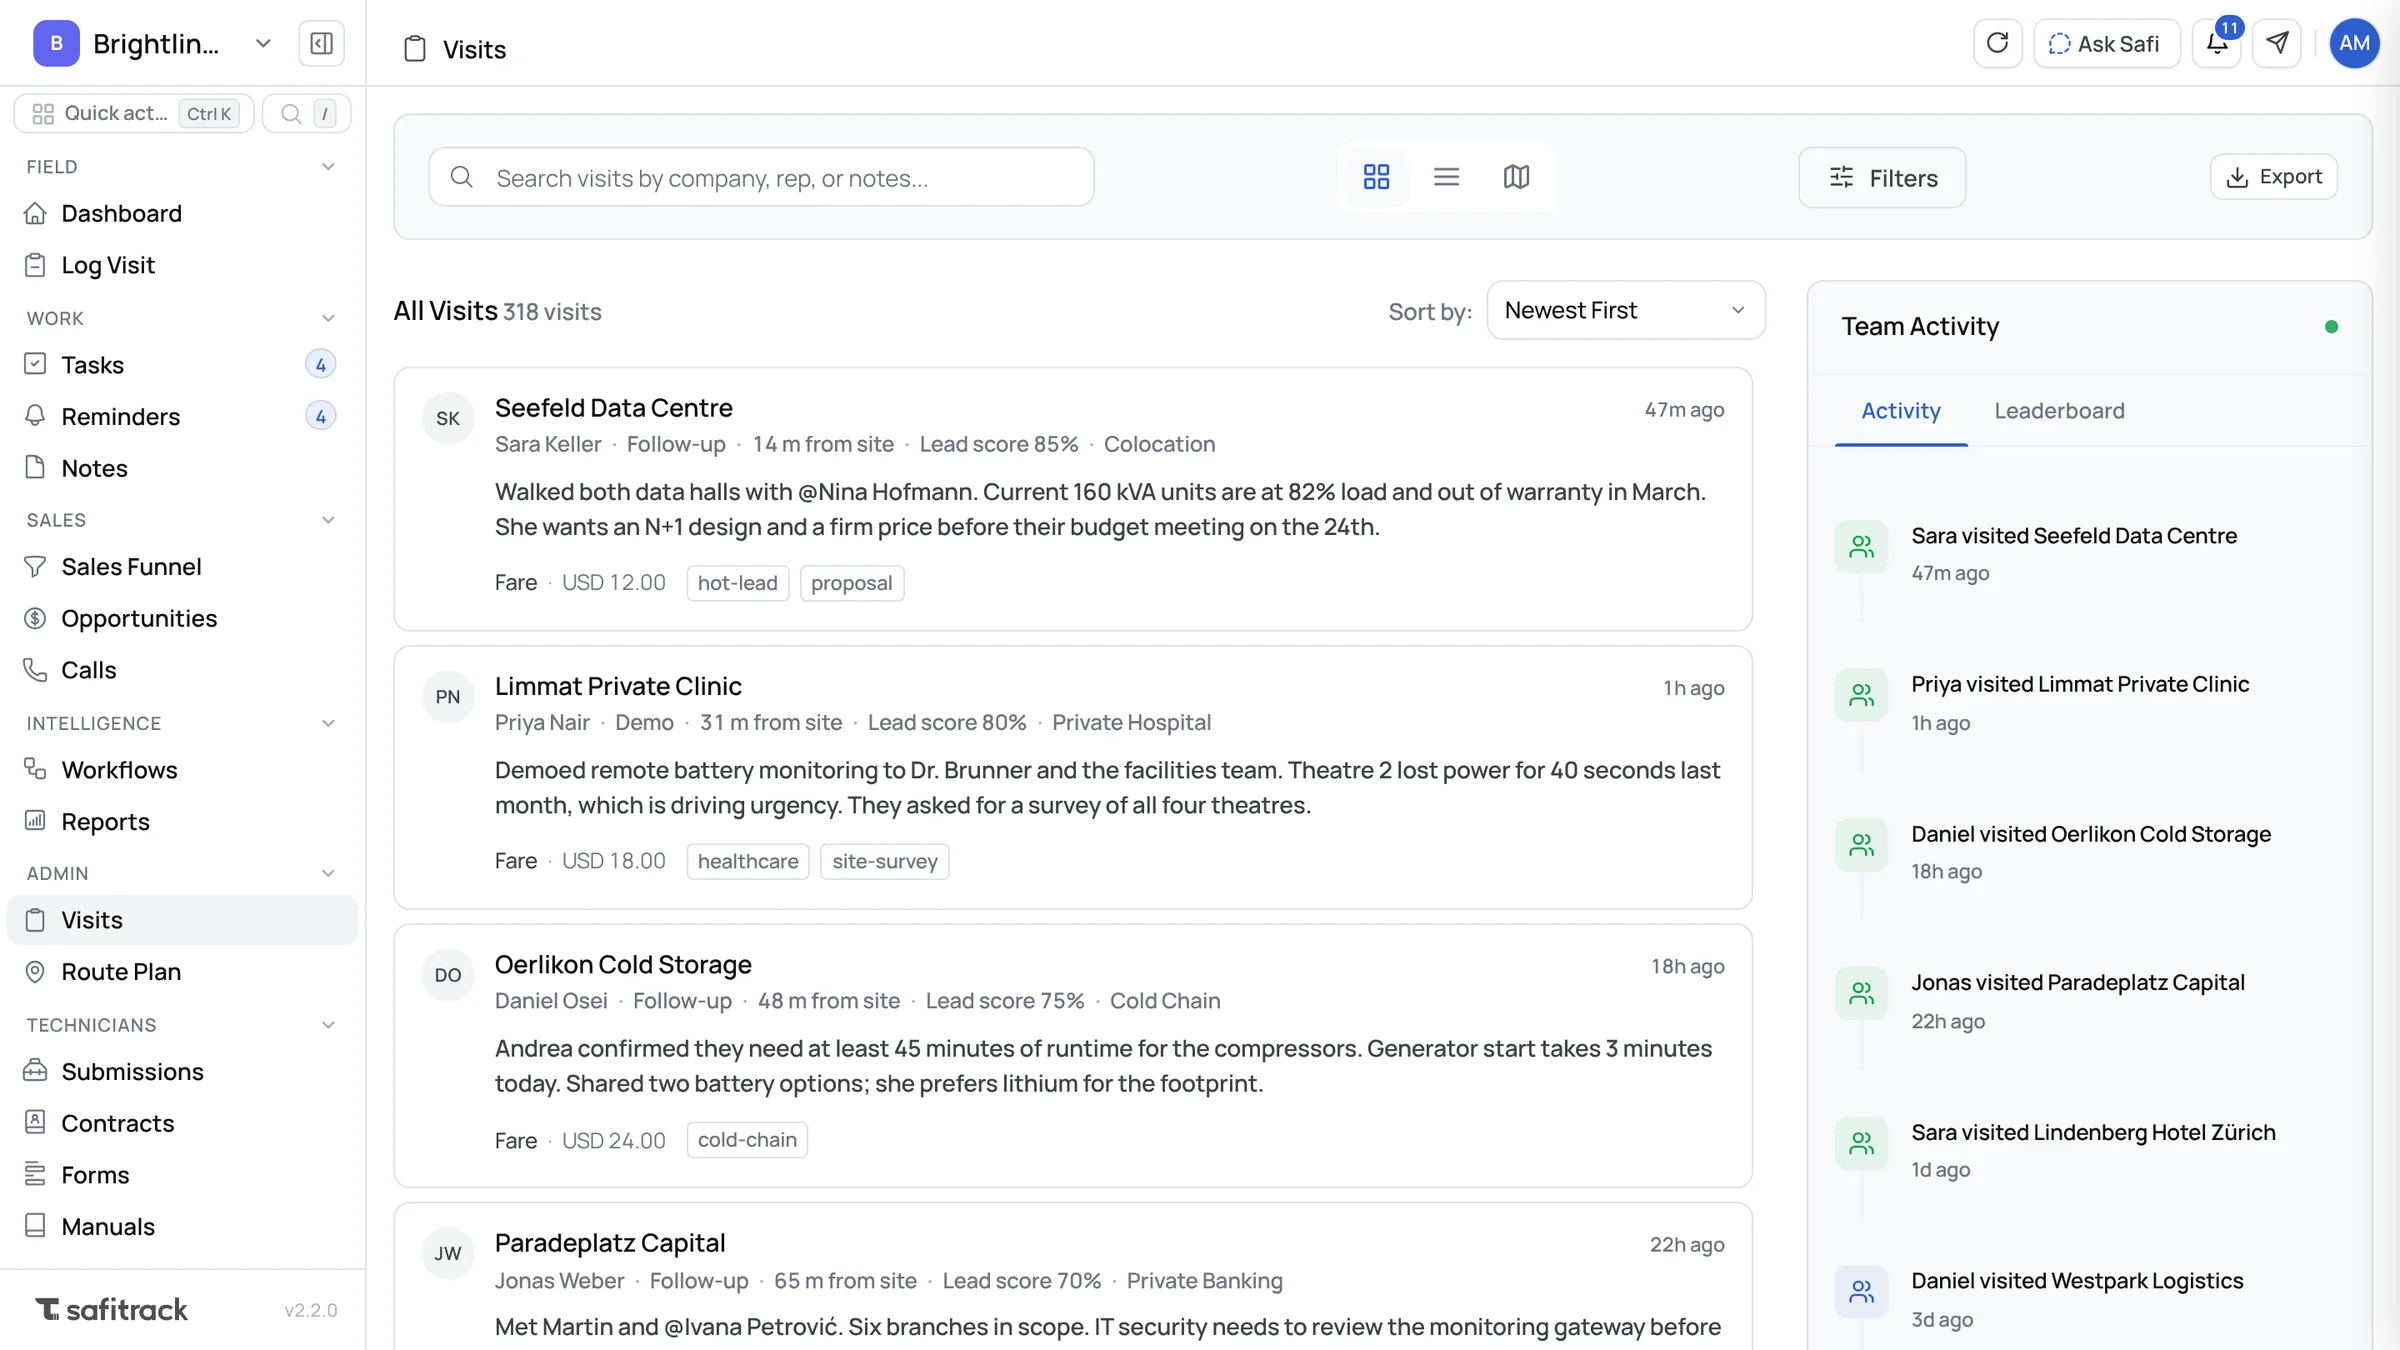The width and height of the screenshot is (2400, 1350).
Task: Collapse the FIELD section
Action: 328,167
